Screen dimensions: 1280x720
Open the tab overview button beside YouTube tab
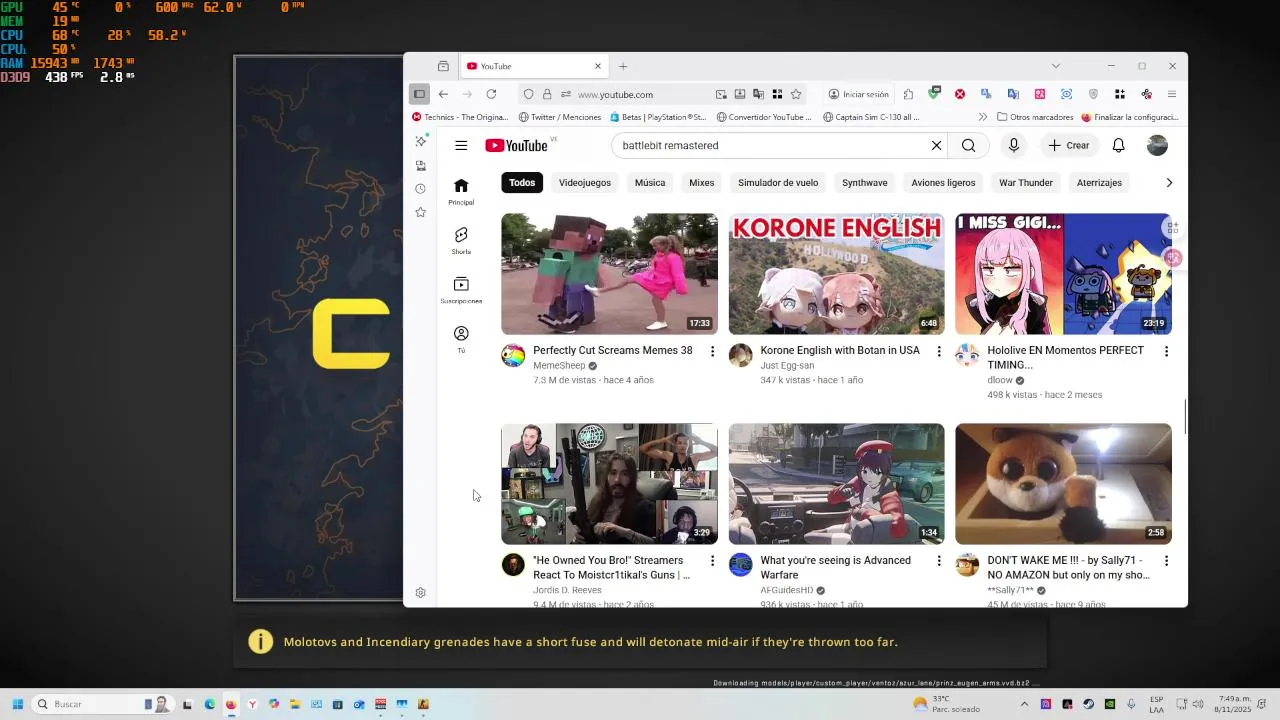[443, 66]
